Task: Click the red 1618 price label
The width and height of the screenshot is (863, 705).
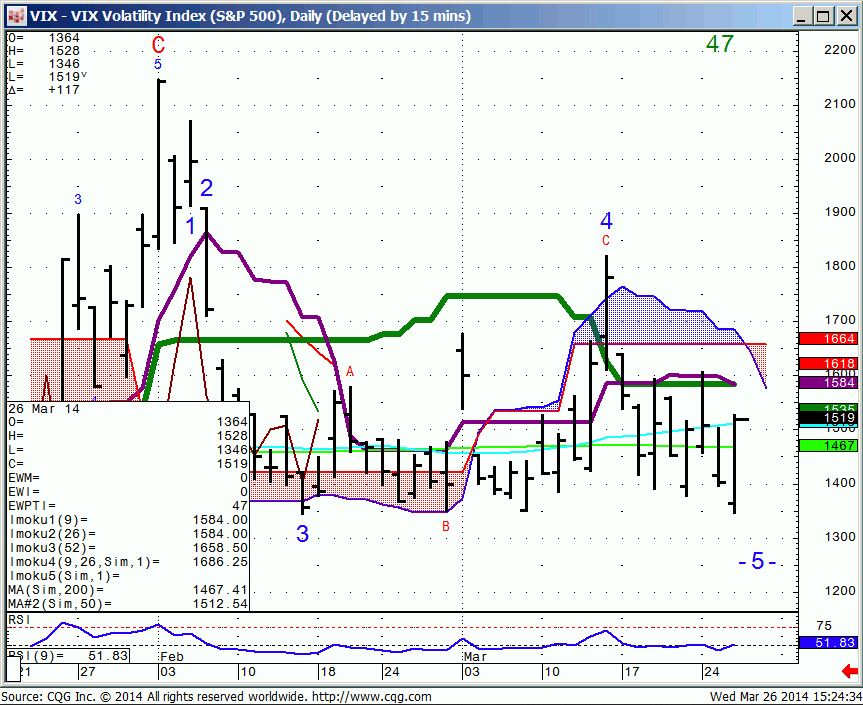Action: click(x=828, y=363)
